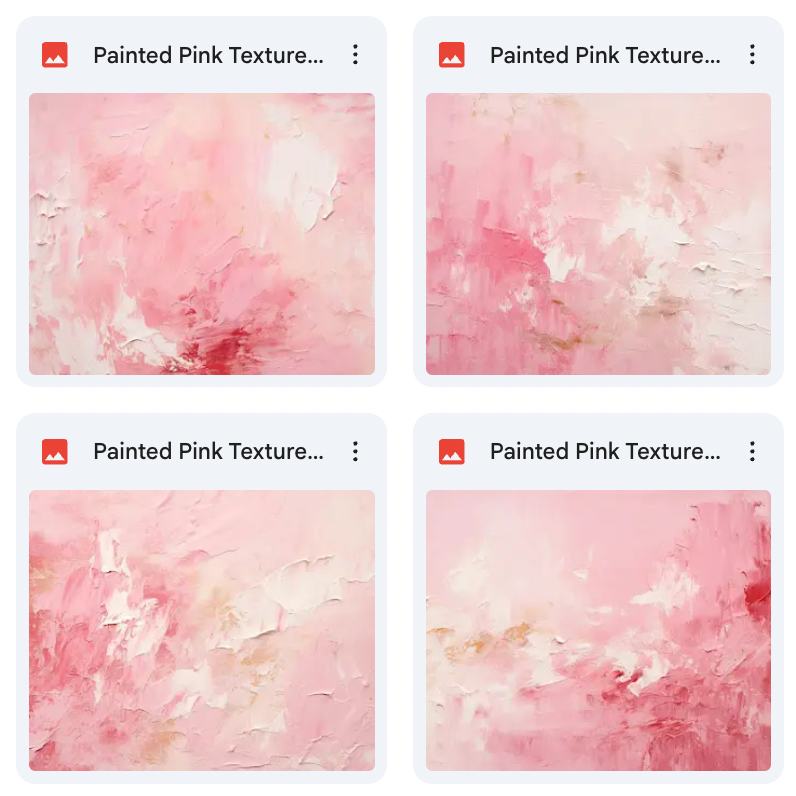796x796 pixels.
Task: Select bottom-left pink texture thumbnail preview
Action: click(x=202, y=631)
